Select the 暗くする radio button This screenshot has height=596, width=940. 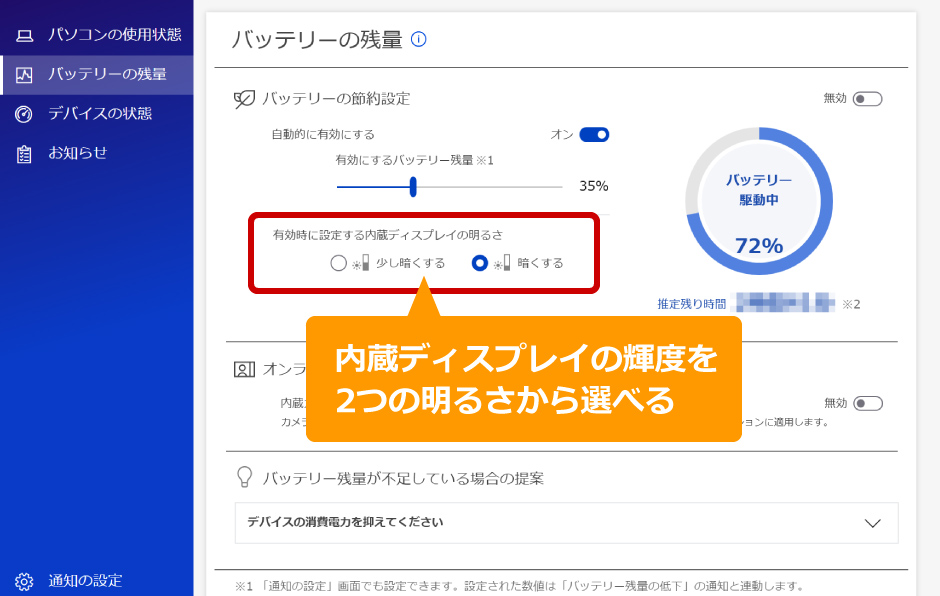479,263
